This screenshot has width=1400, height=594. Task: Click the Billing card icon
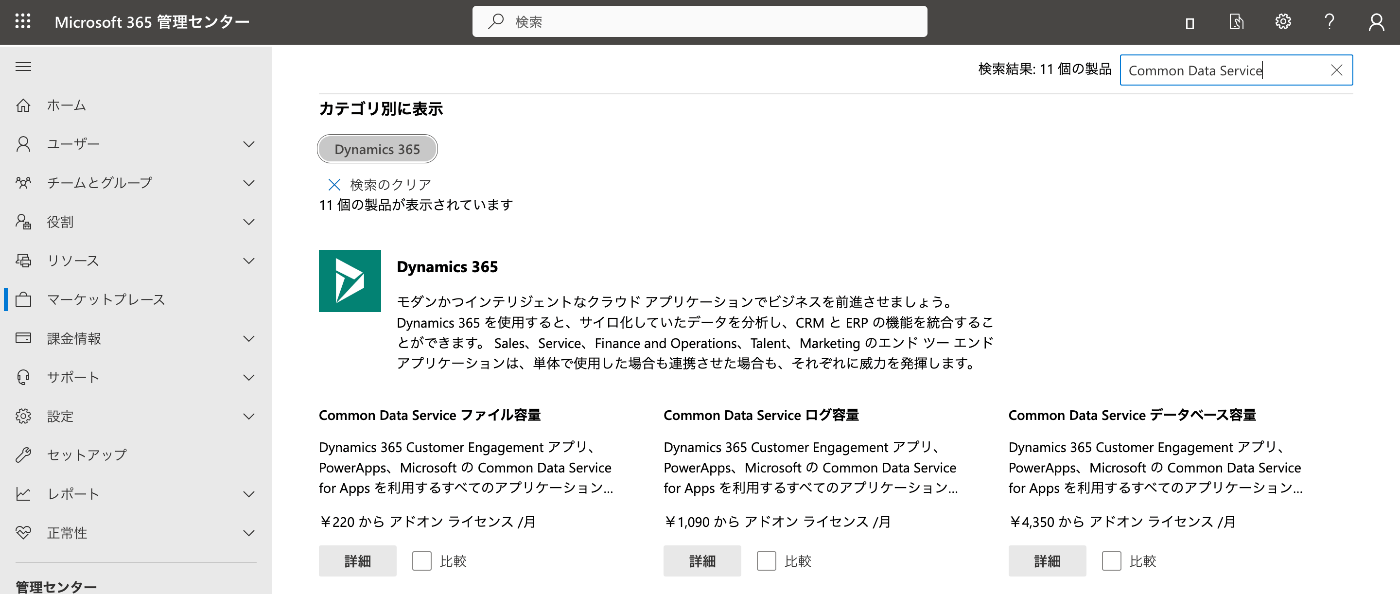(x=24, y=339)
